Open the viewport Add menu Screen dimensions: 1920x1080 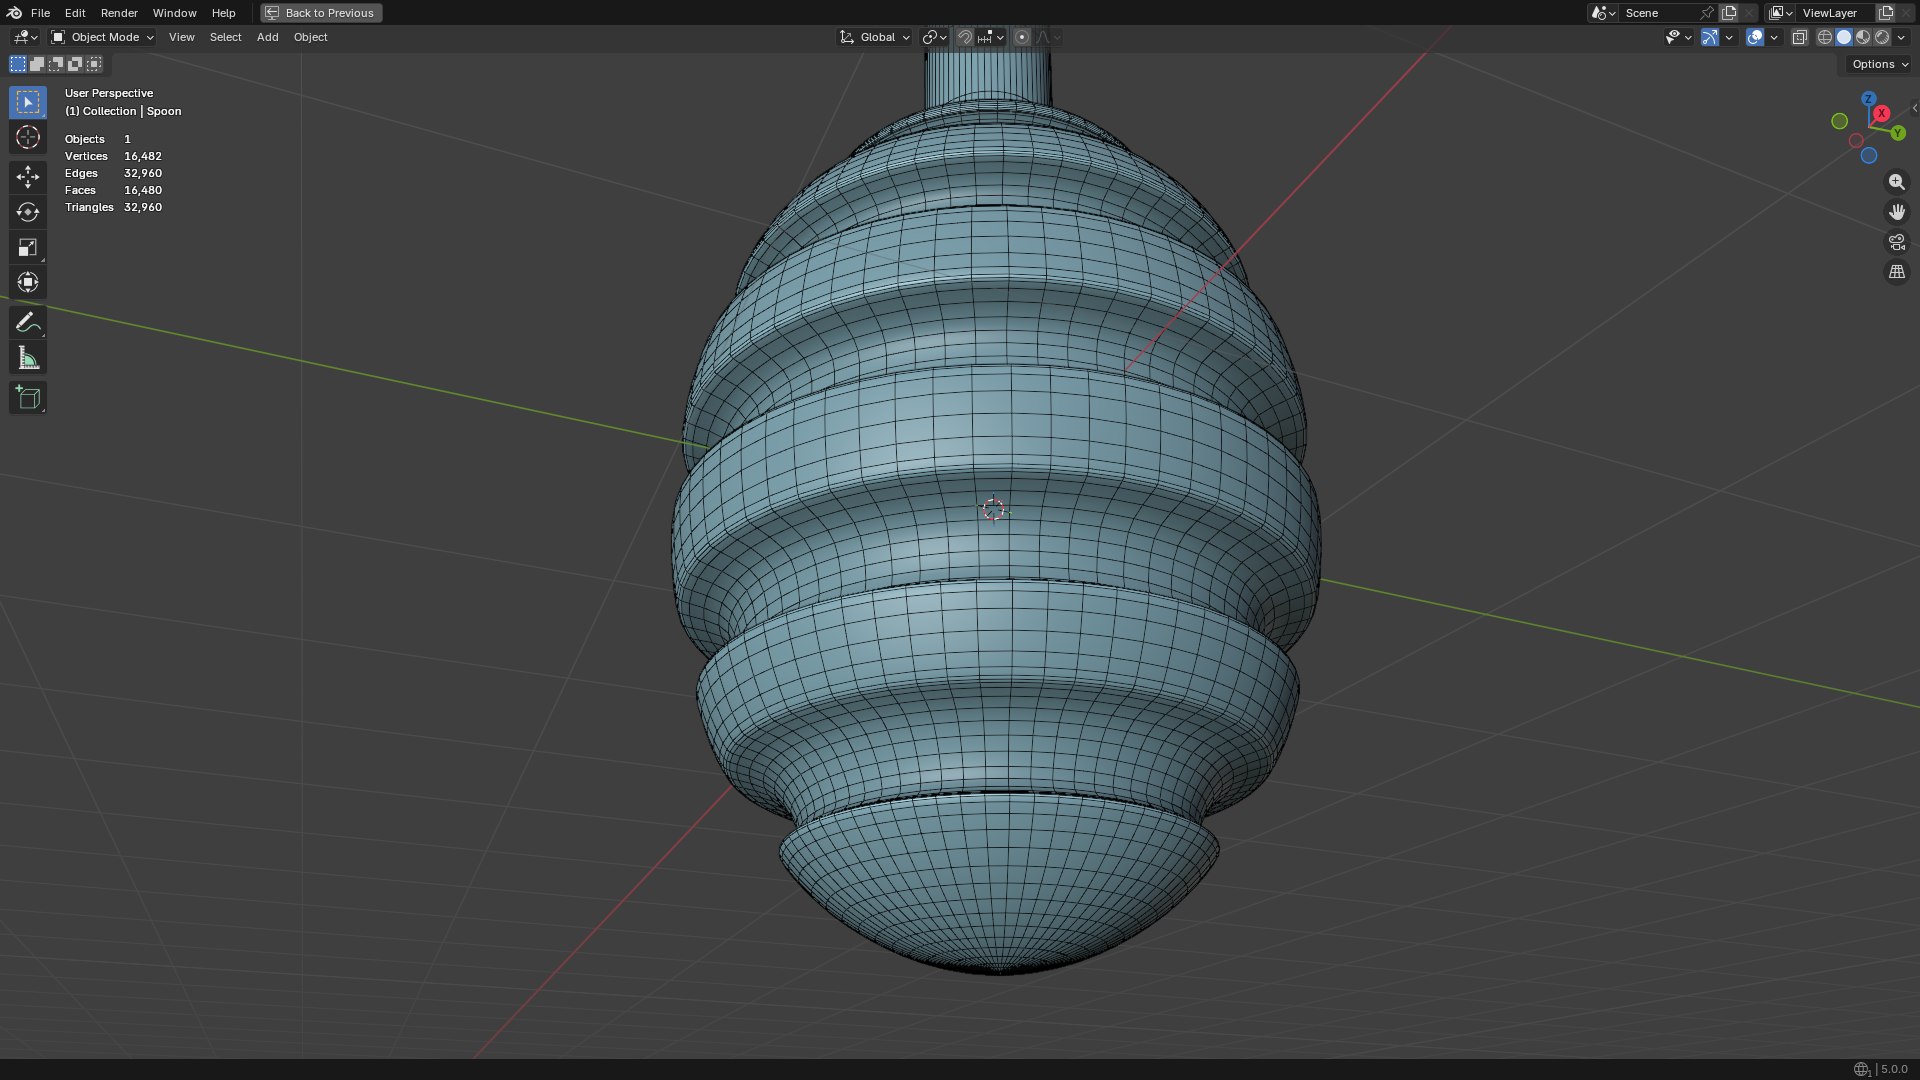[267, 37]
